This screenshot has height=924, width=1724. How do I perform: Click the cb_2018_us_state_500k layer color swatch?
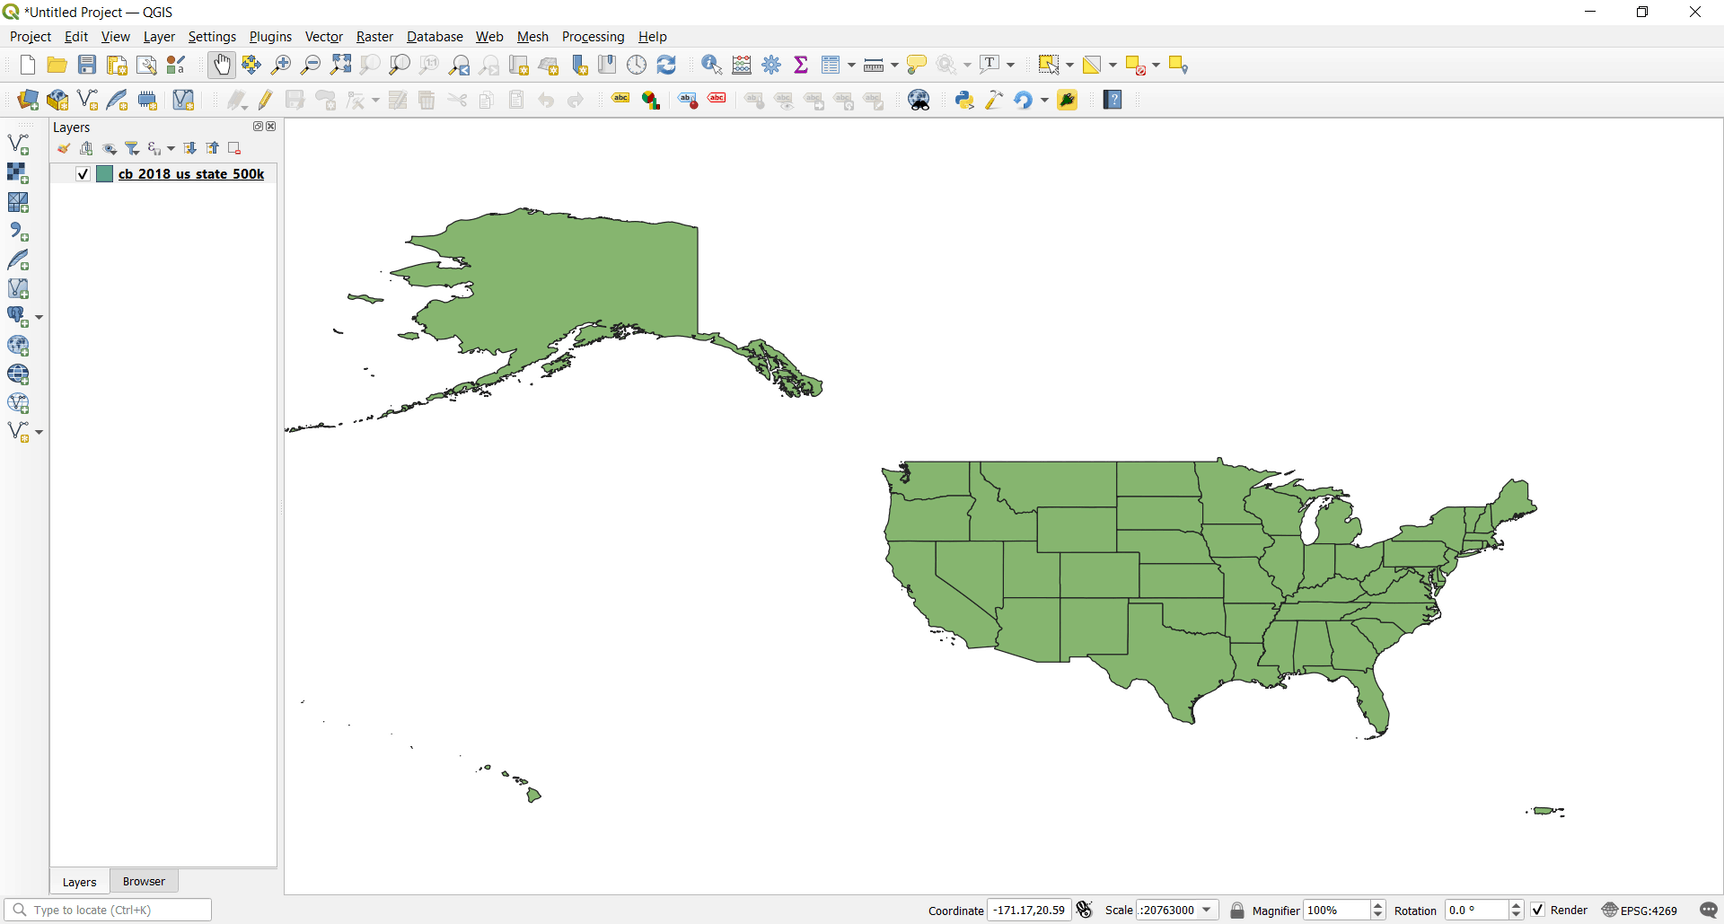tap(104, 173)
